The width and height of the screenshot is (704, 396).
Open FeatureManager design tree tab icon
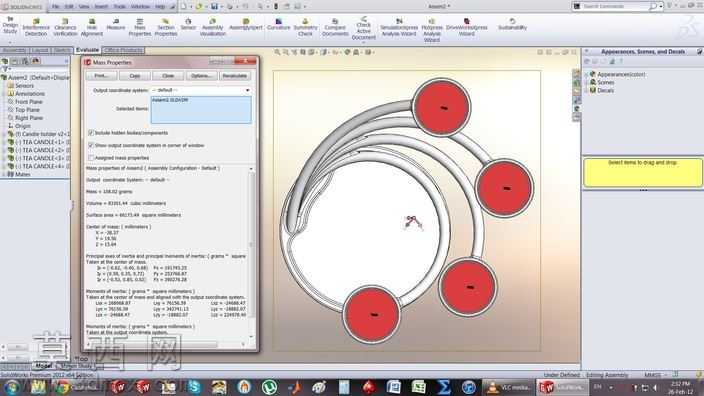point(5,61)
